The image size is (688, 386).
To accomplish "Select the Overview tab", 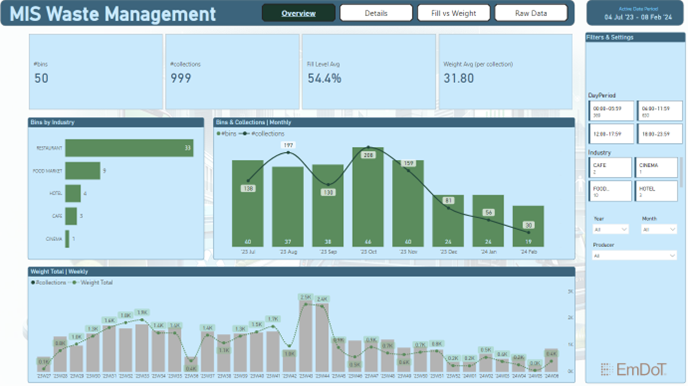I will coord(298,13).
